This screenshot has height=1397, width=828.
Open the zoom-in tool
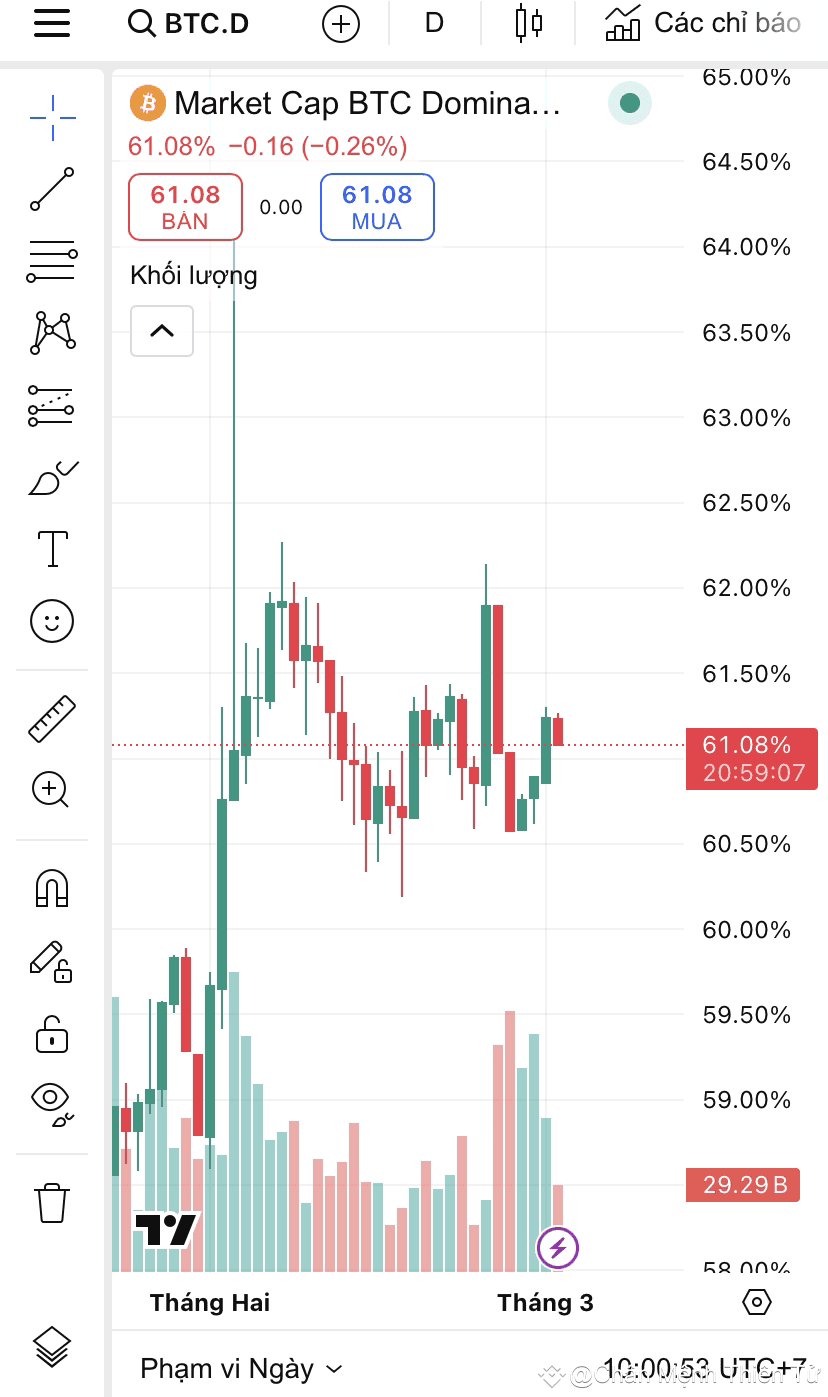tap(52, 791)
